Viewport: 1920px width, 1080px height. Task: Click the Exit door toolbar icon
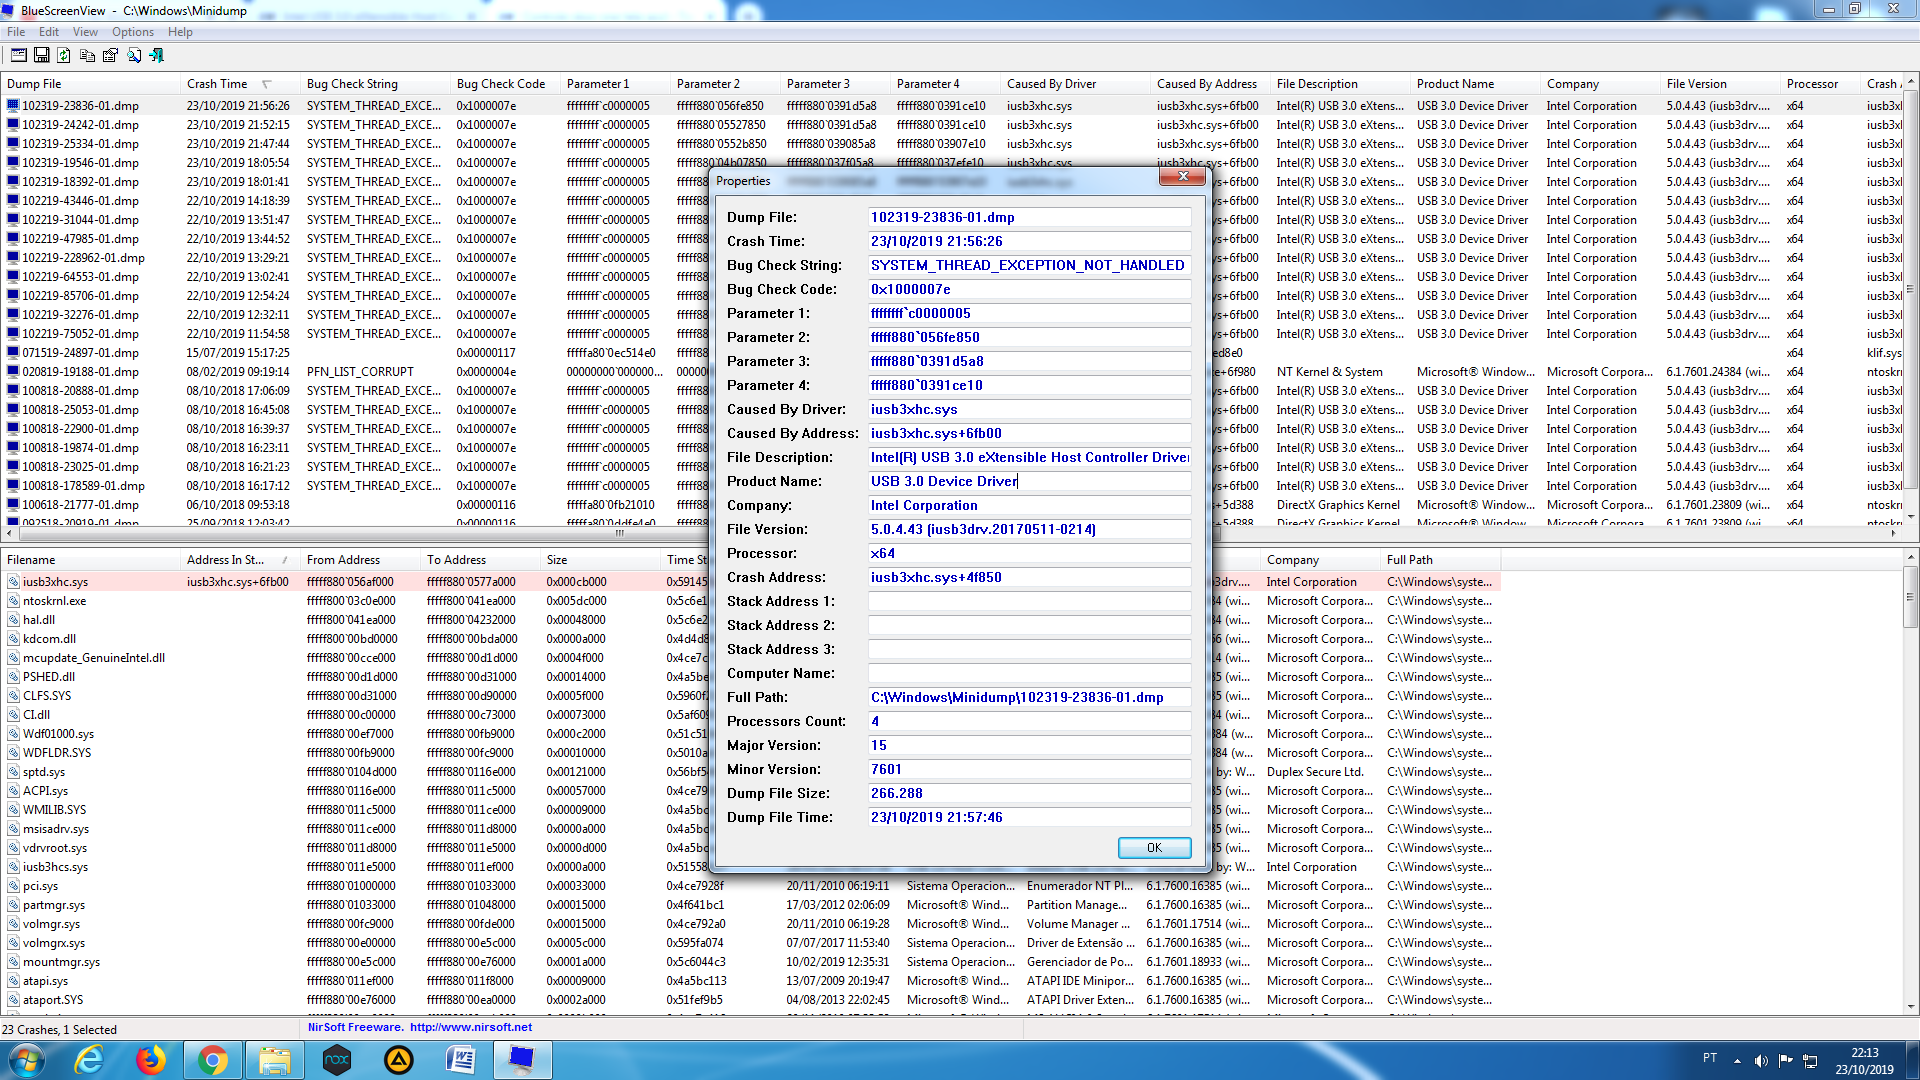pyautogui.click(x=157, y=55)
